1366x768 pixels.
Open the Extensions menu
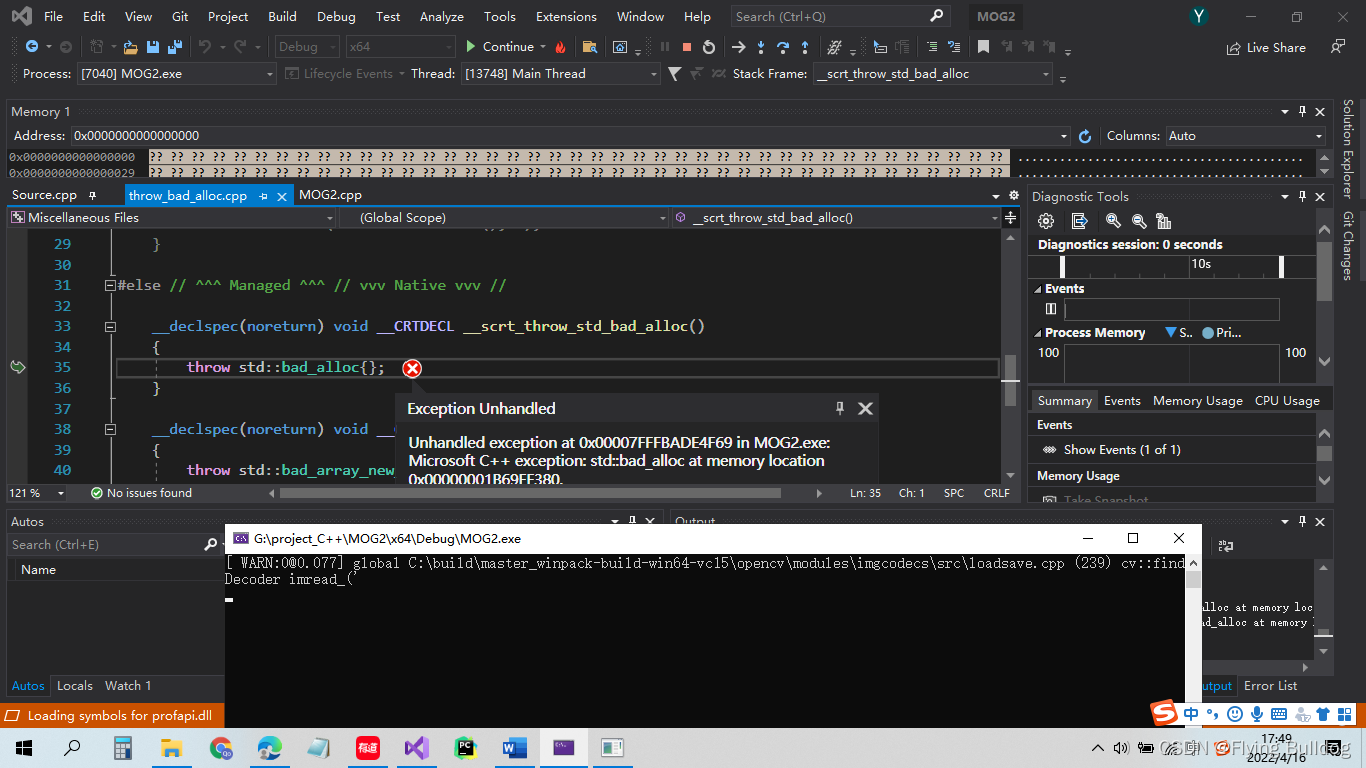[566, 17]
